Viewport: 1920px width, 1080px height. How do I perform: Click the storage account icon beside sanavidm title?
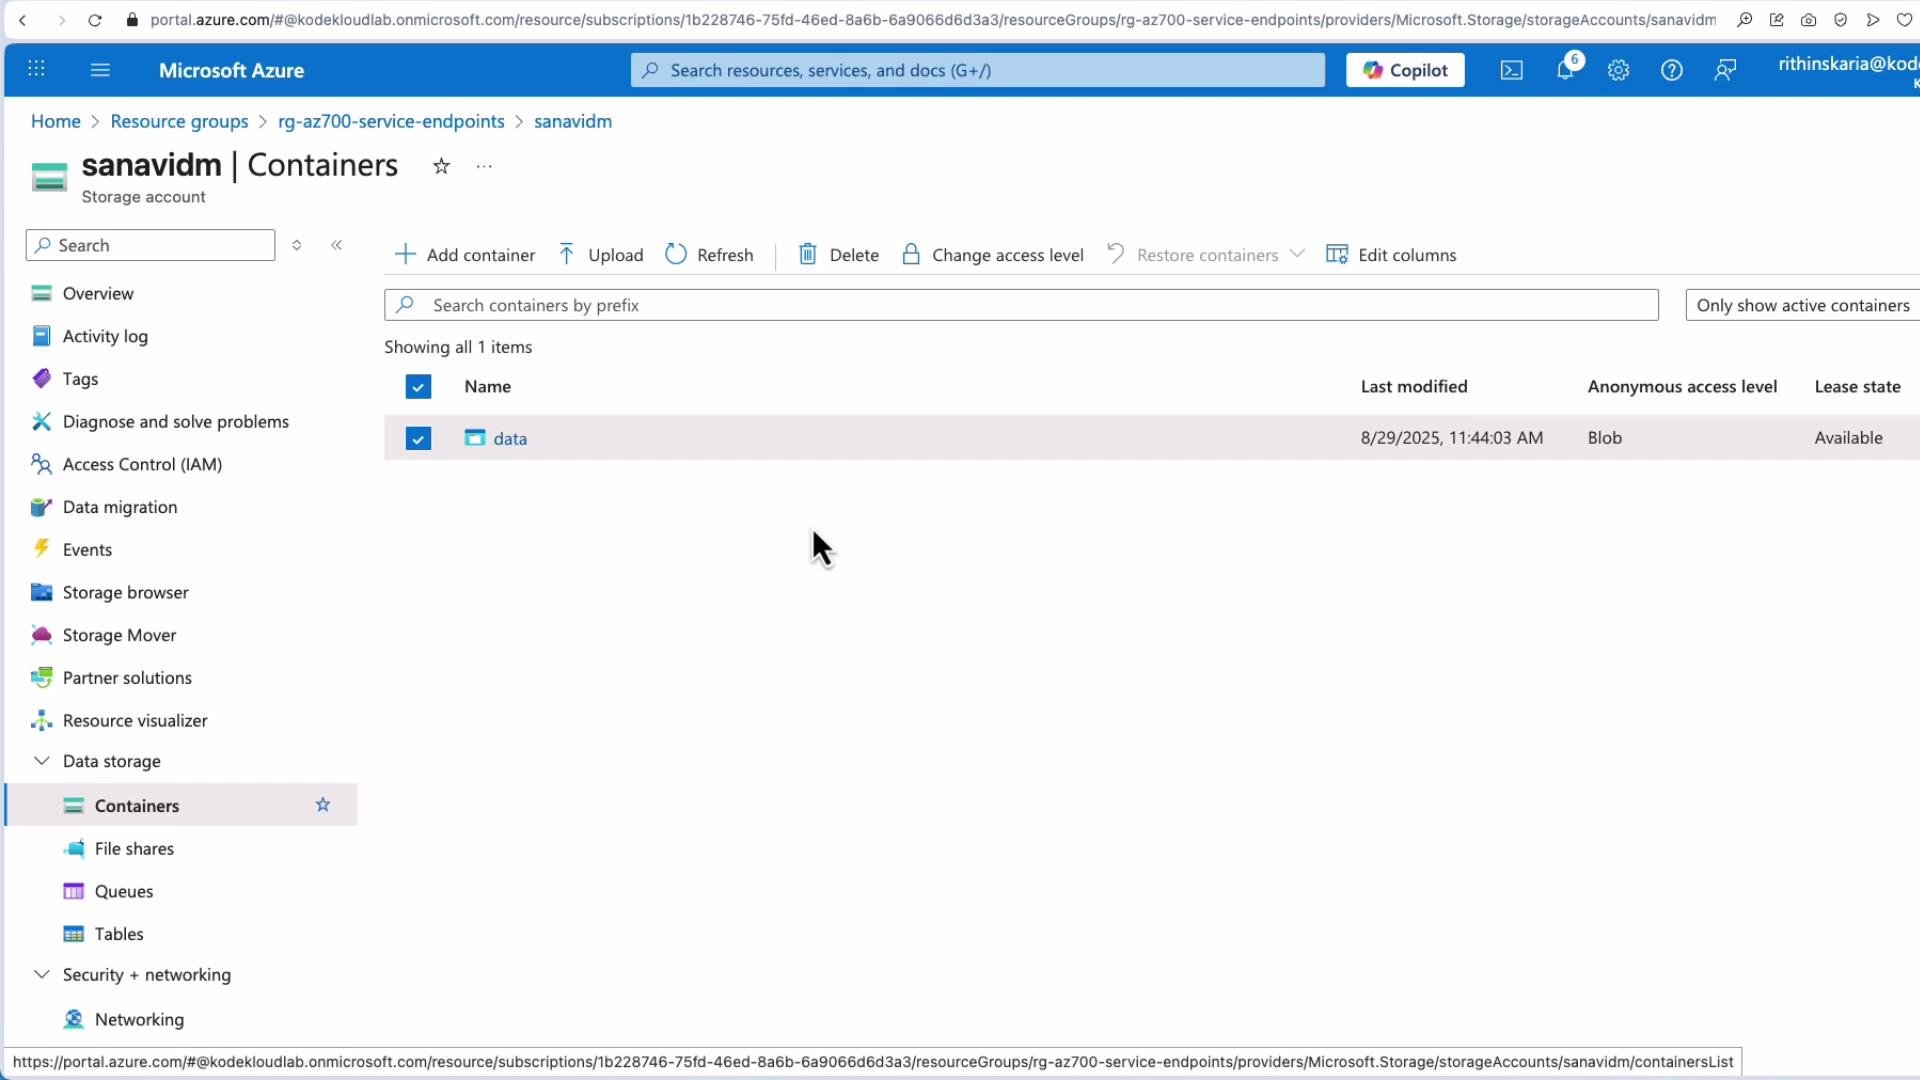tap(49, 177)
